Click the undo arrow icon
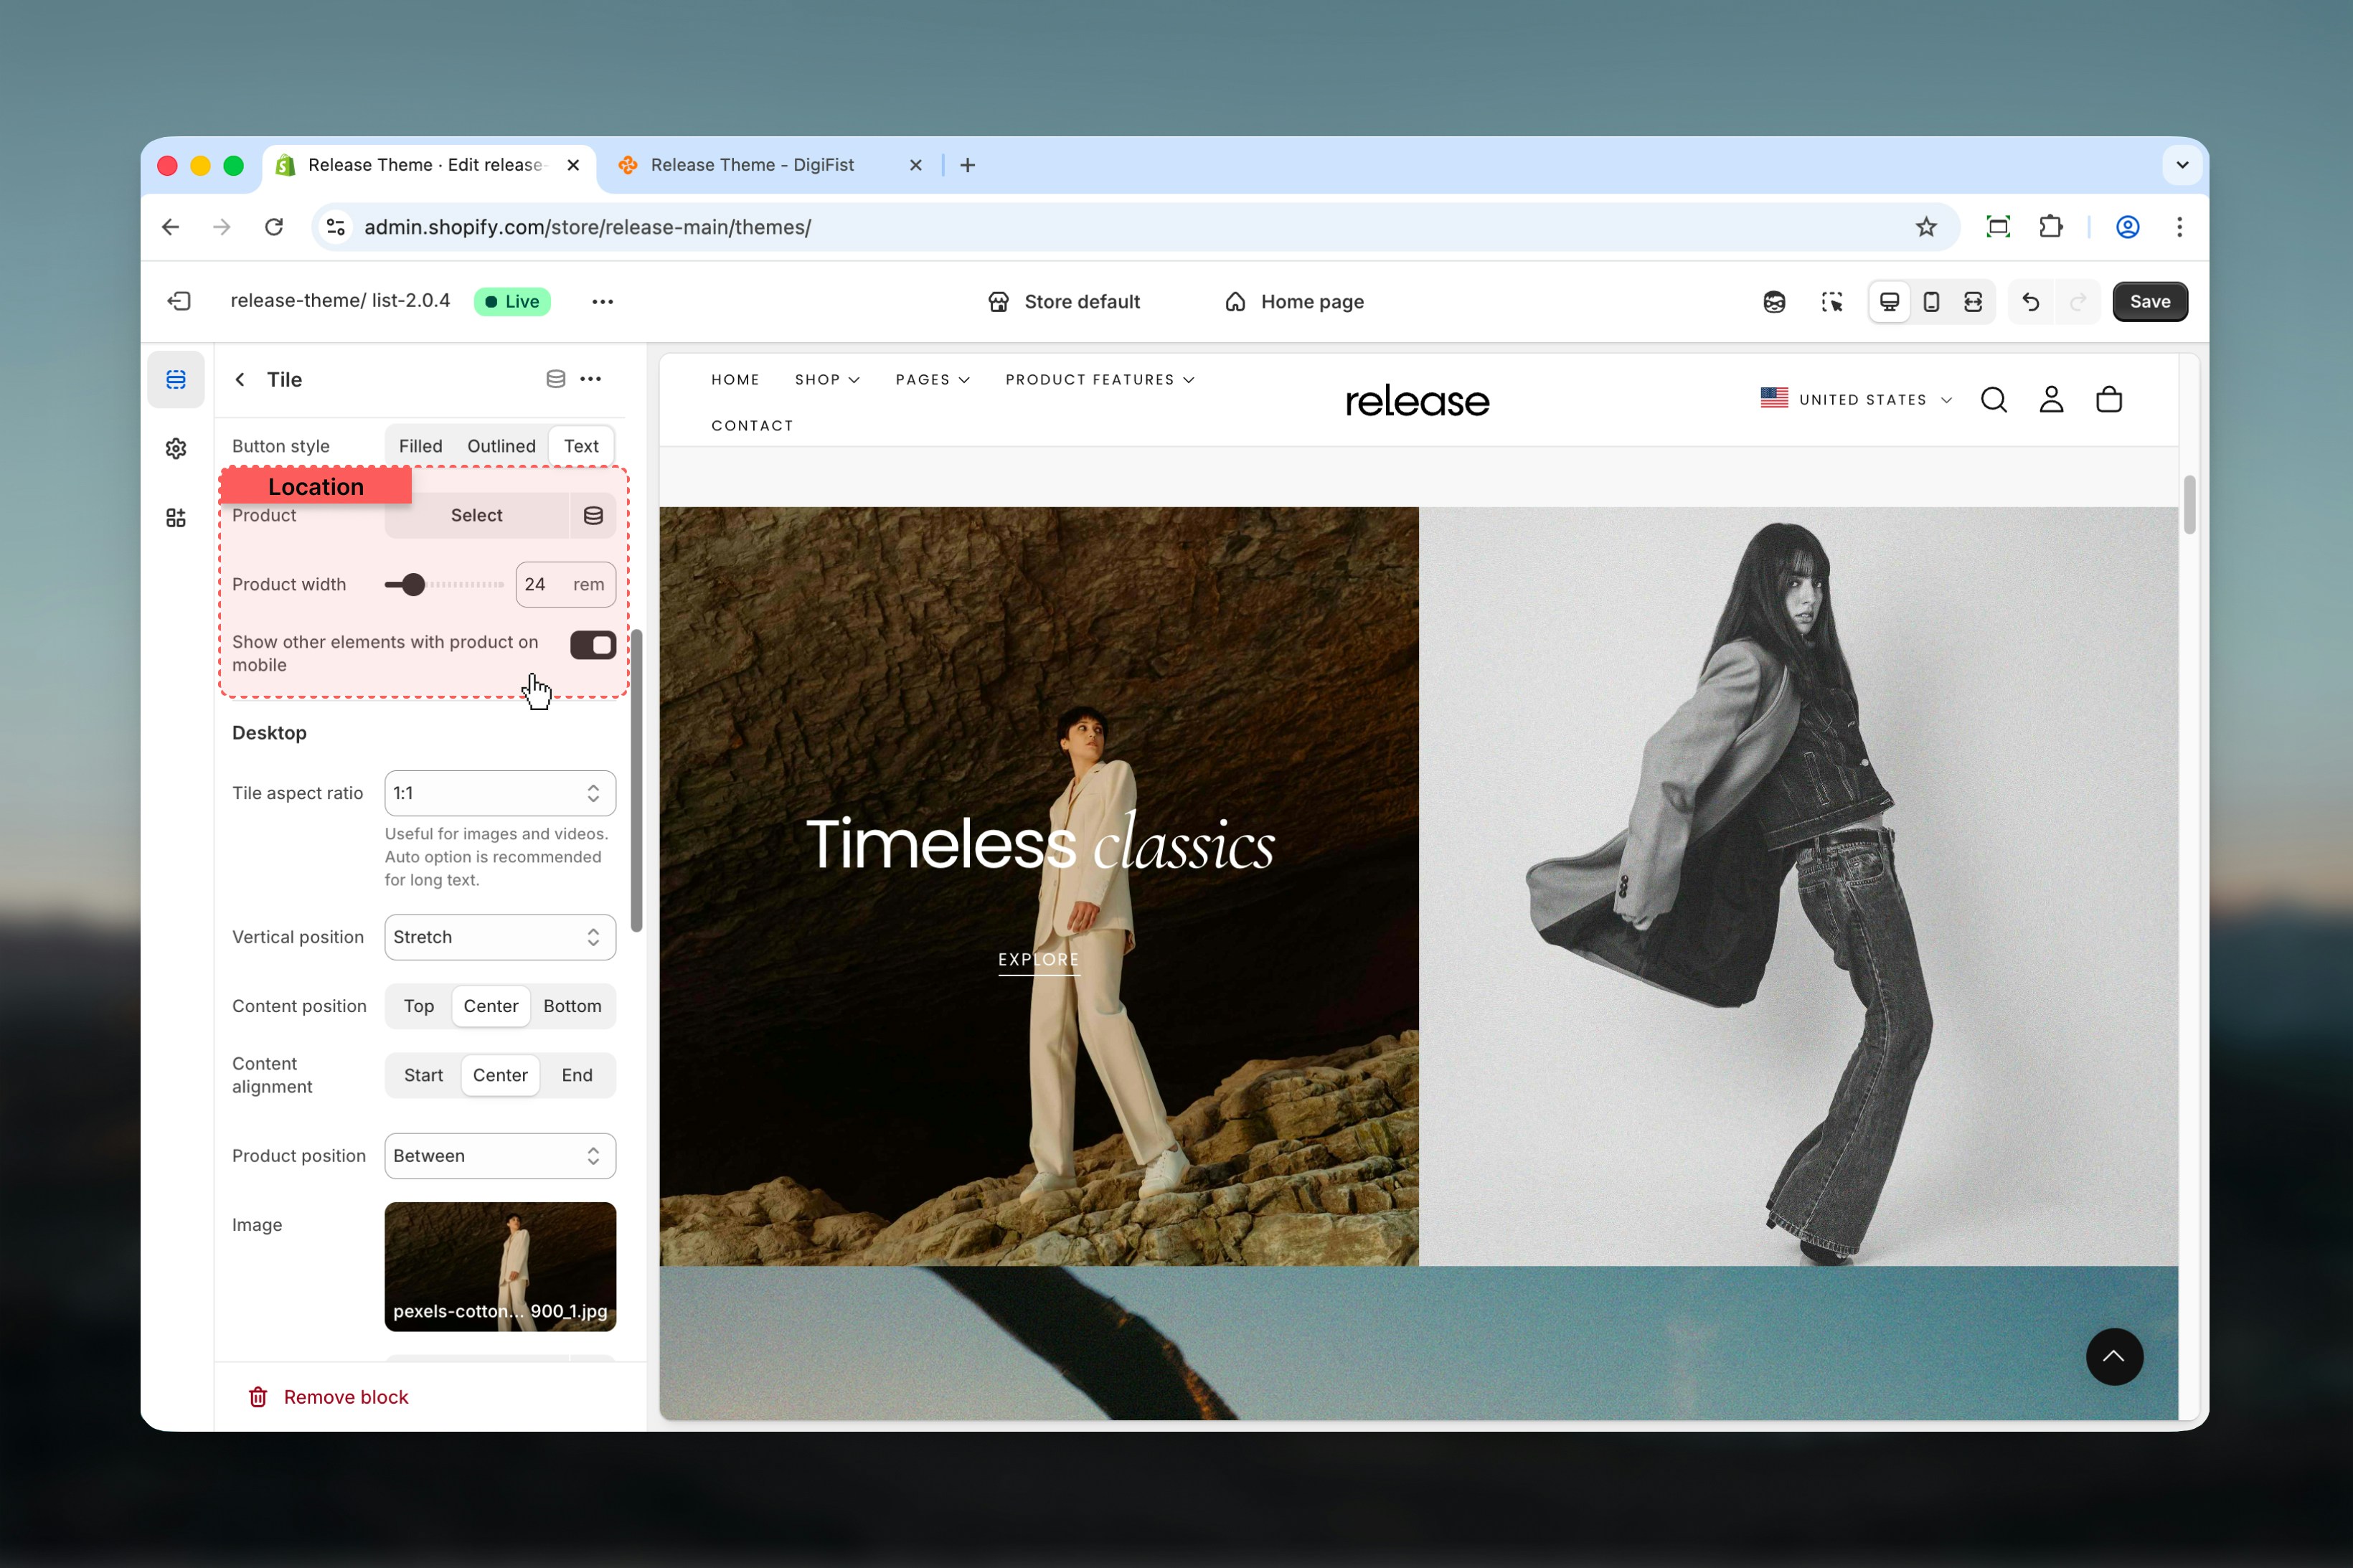The image size is (2353, 1568). coord(2030,301)
